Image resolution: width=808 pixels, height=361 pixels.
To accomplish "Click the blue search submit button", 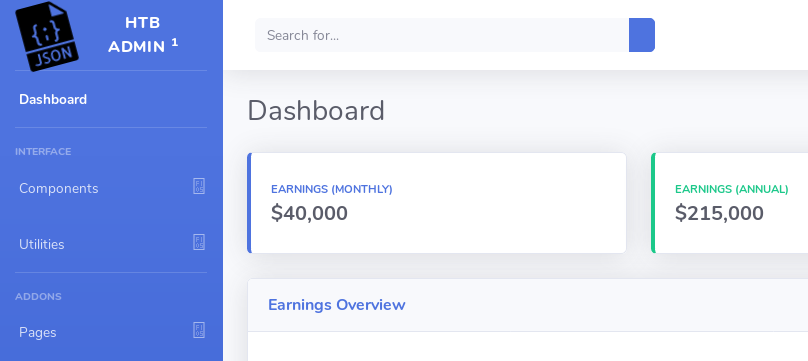I will pos(642,35).
